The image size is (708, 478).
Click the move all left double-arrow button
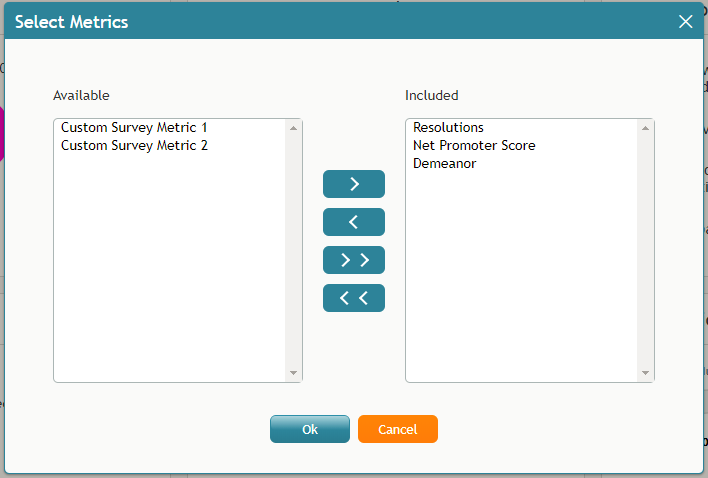point(354,298)
